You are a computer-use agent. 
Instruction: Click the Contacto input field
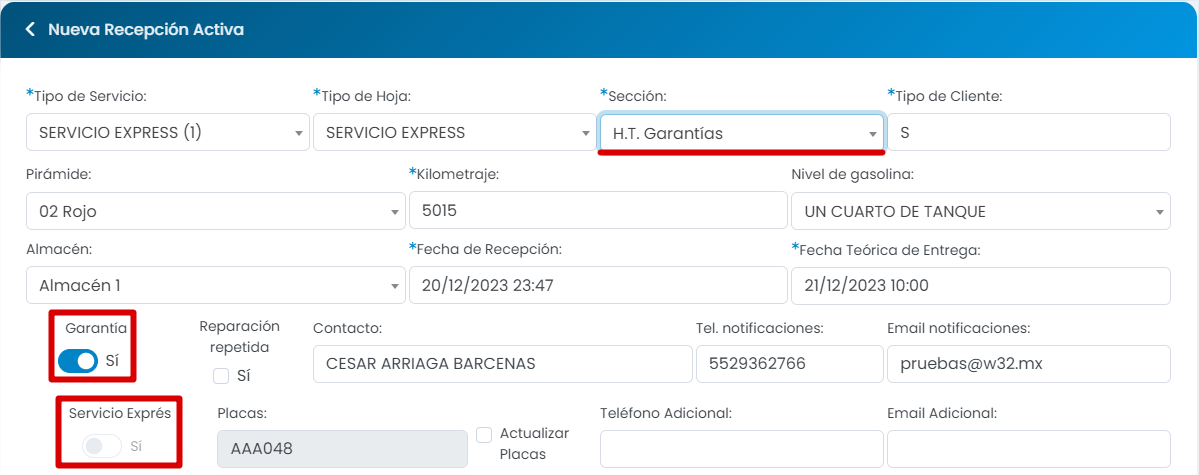pos(502,364)
